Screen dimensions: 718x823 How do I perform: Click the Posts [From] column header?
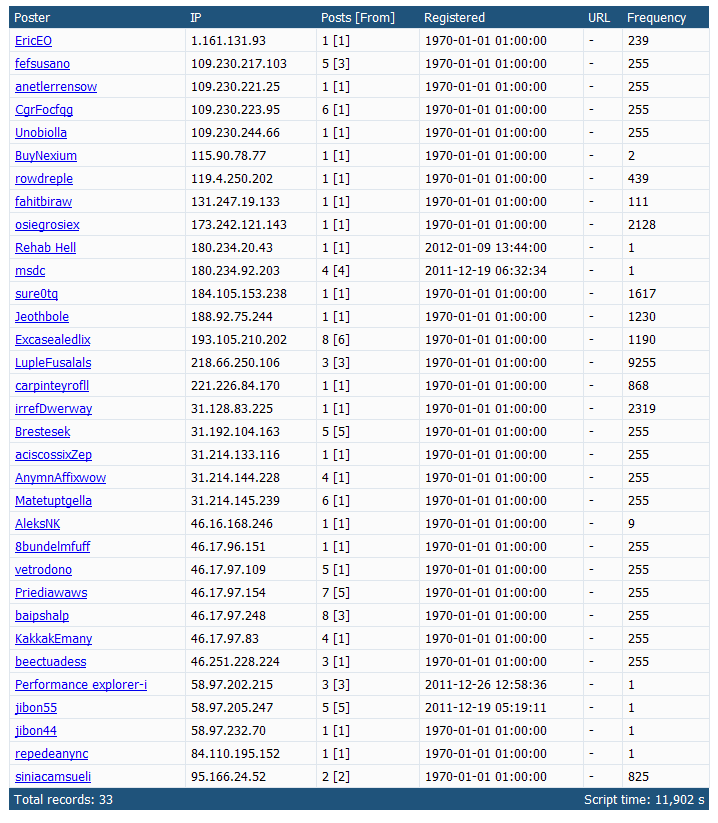tap(357, 17)
